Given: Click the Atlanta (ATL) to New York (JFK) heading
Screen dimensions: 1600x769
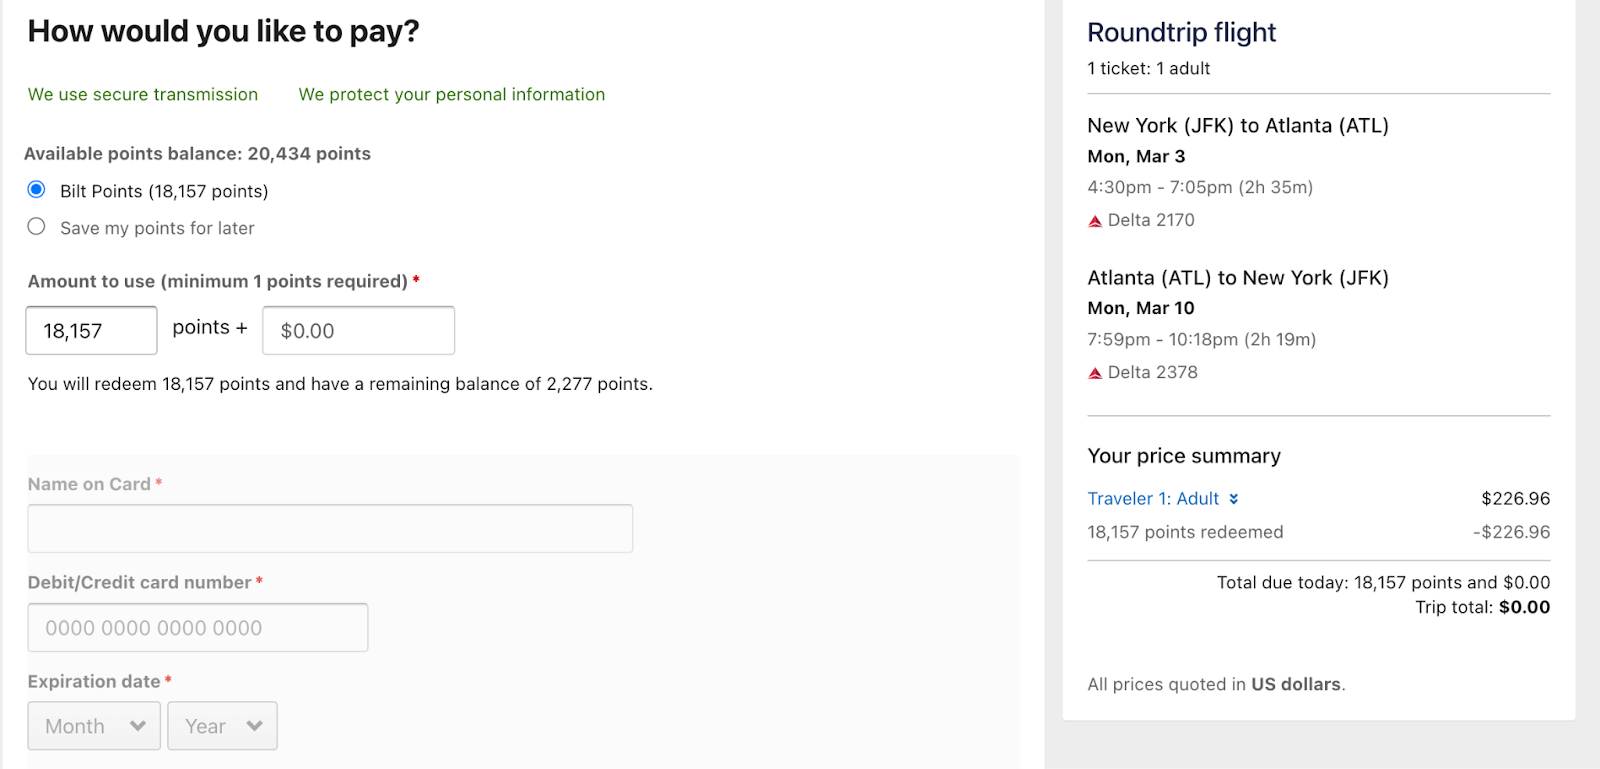Looking at the screenshot, I should 1237,278.
